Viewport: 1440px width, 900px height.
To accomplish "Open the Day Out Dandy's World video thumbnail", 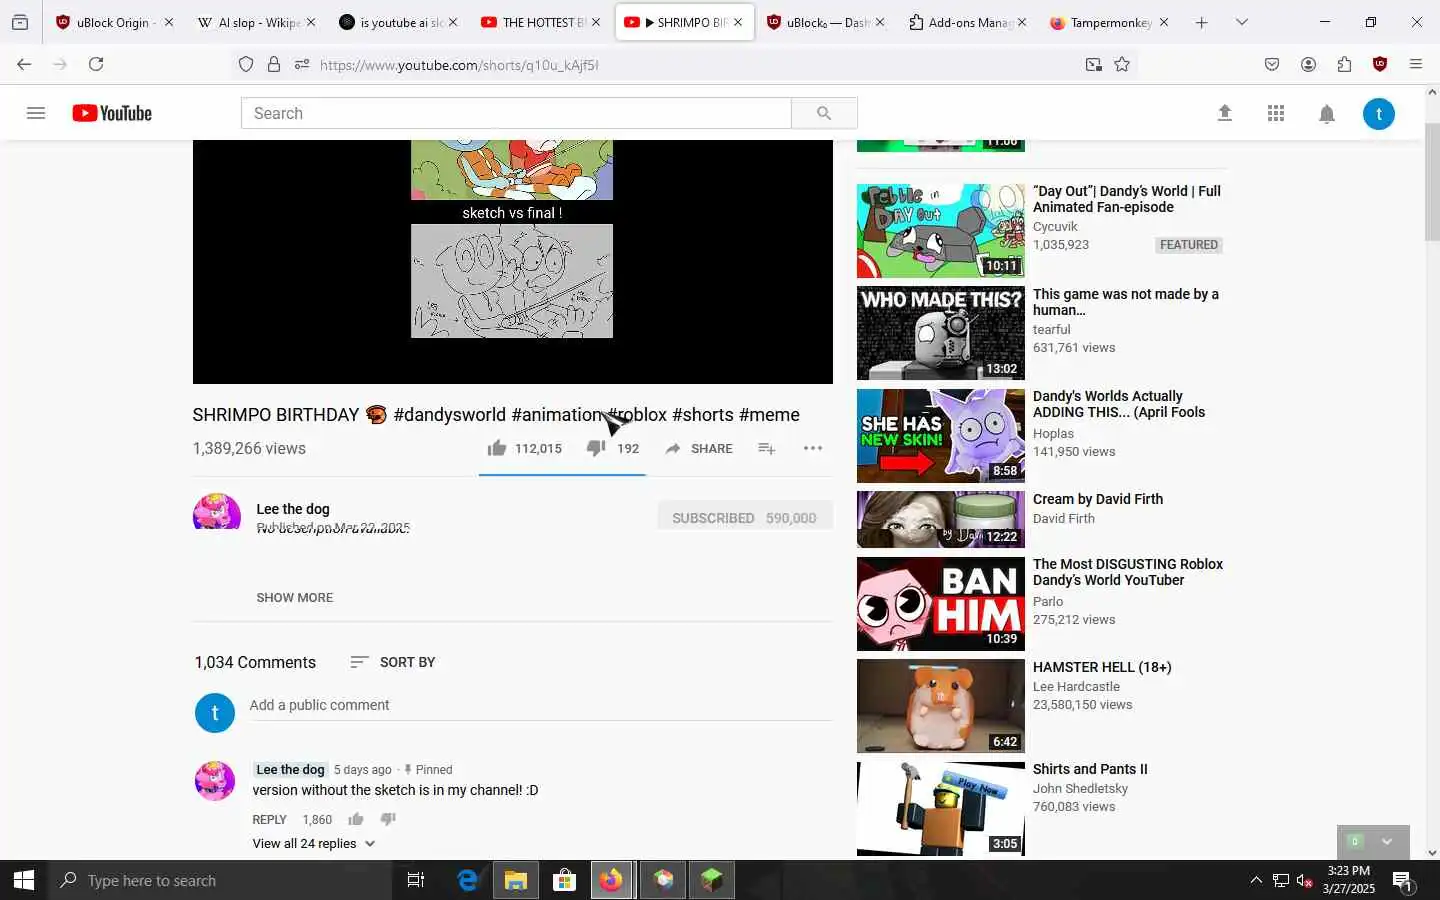I will pyautogui.click(x=941, y=230).
